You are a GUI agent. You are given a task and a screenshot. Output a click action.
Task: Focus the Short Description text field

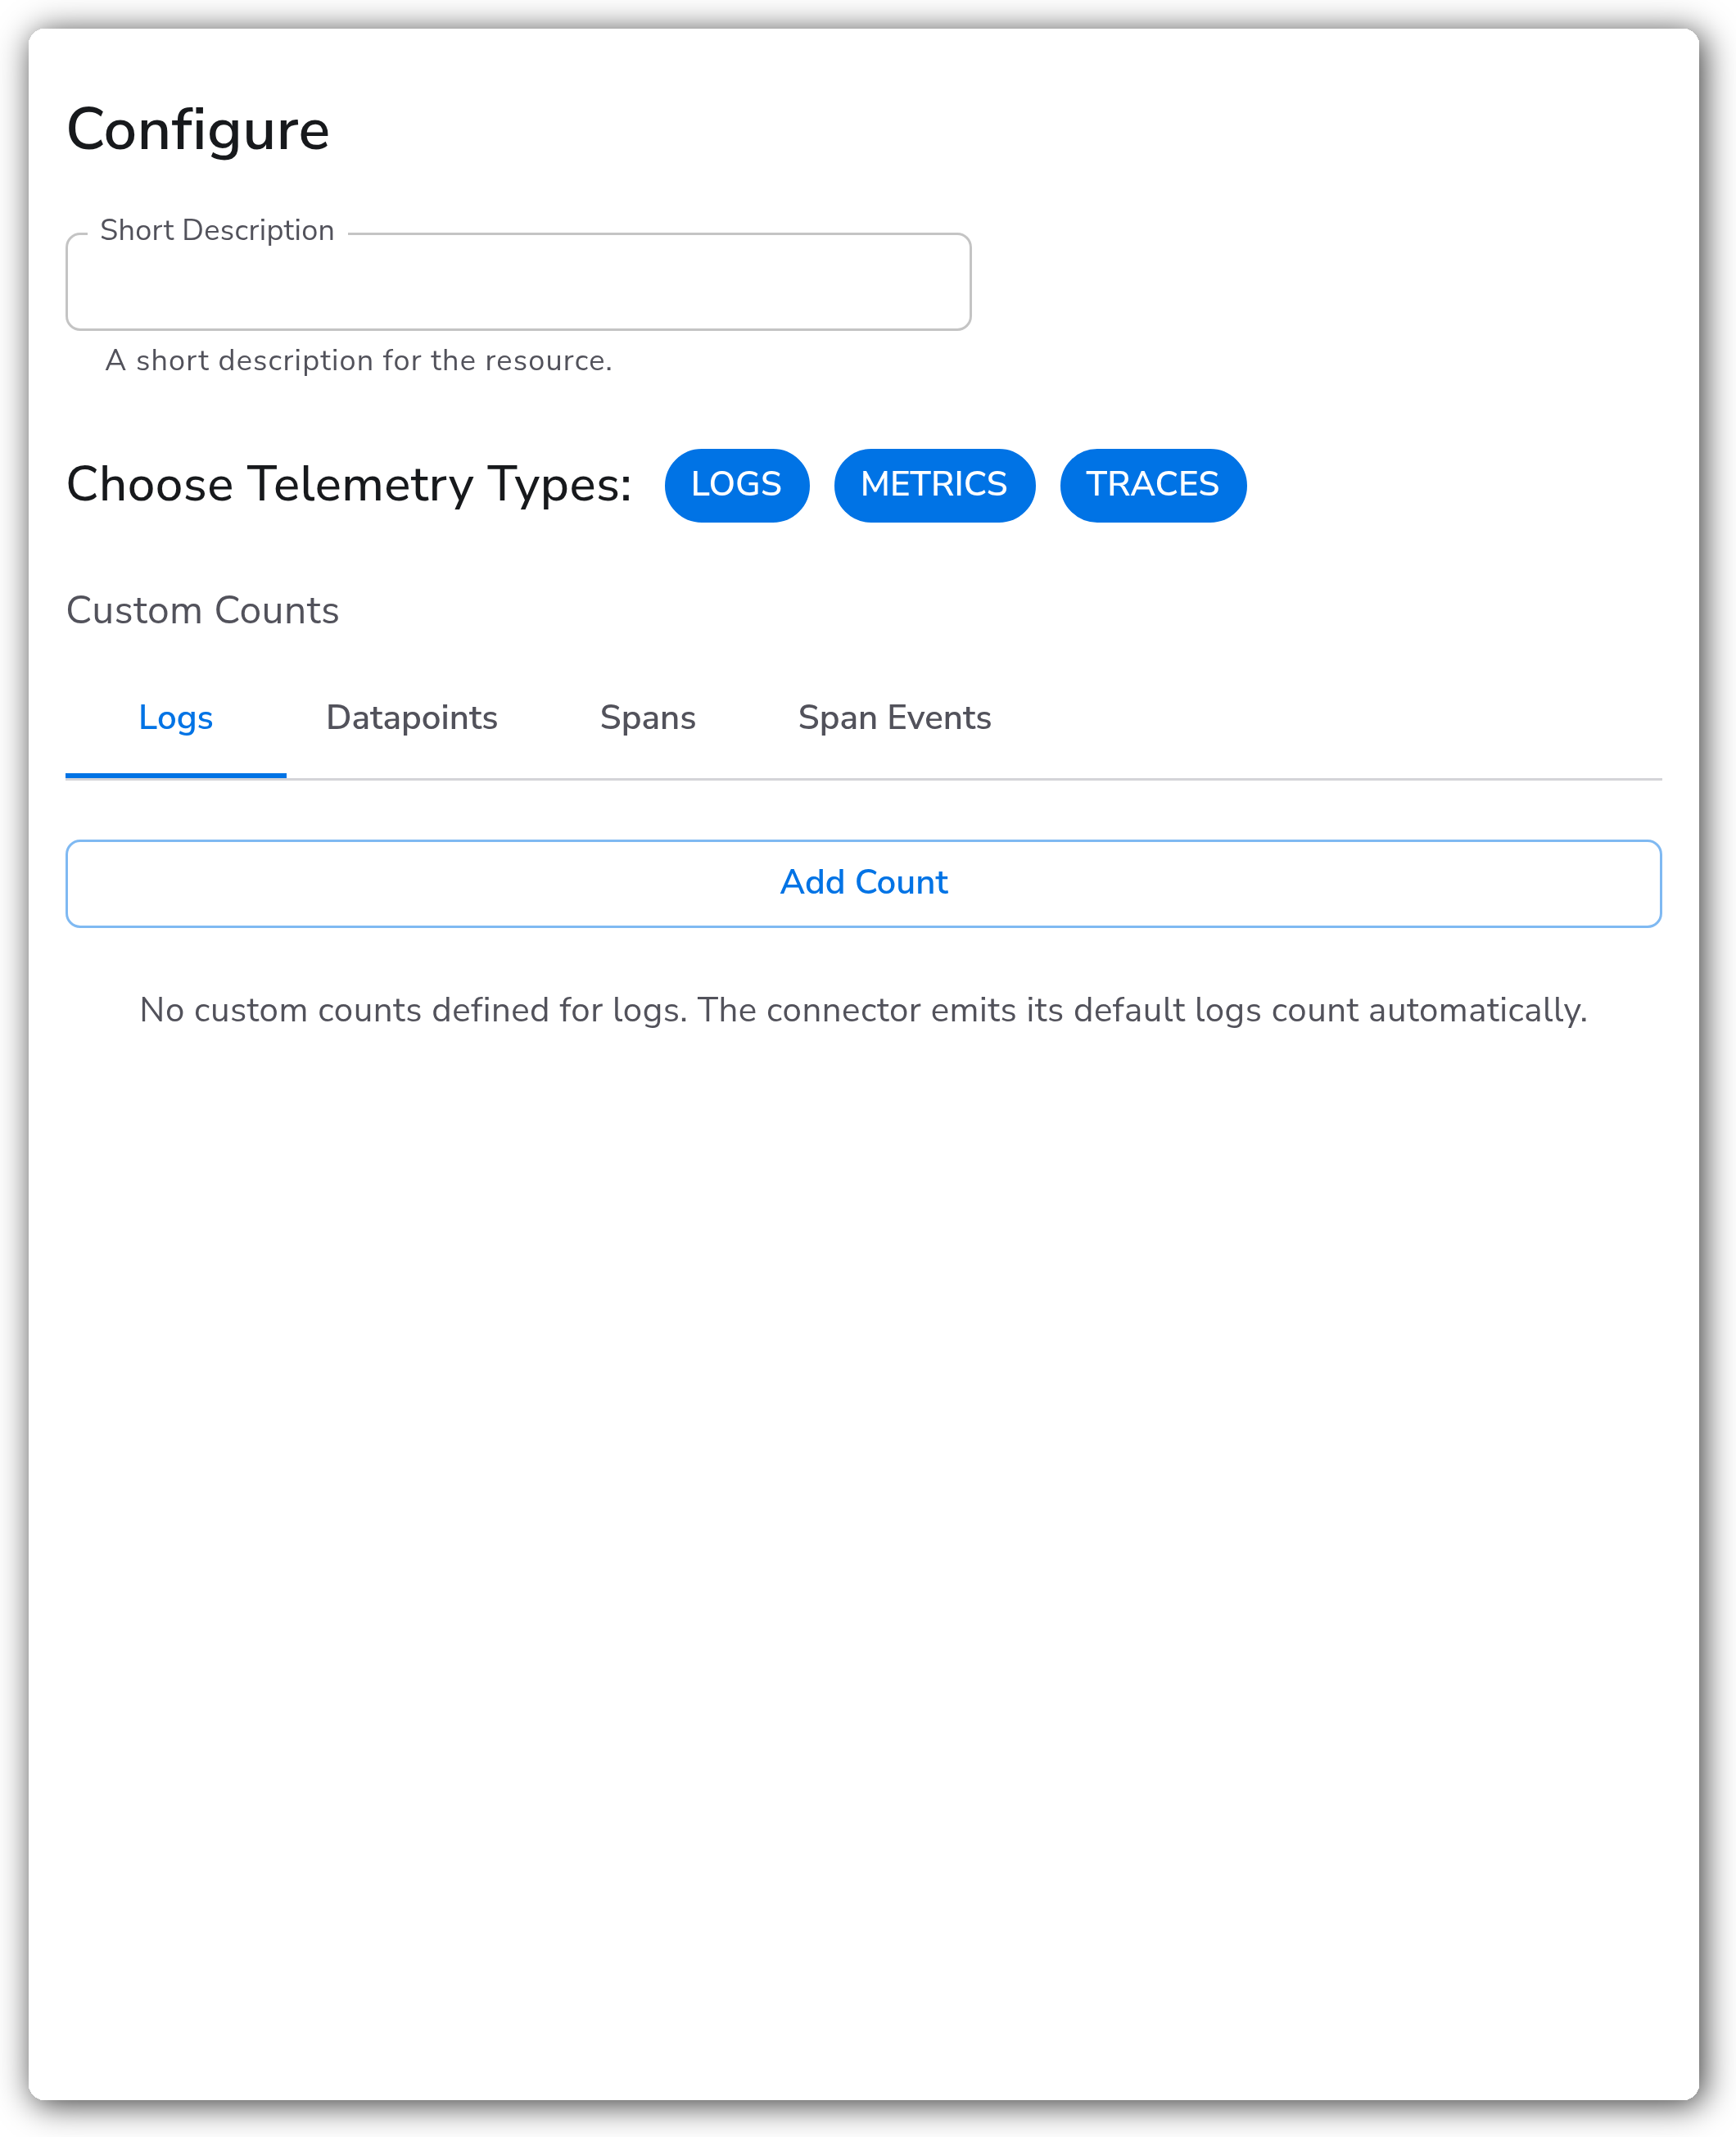click(x=518, y=282)
